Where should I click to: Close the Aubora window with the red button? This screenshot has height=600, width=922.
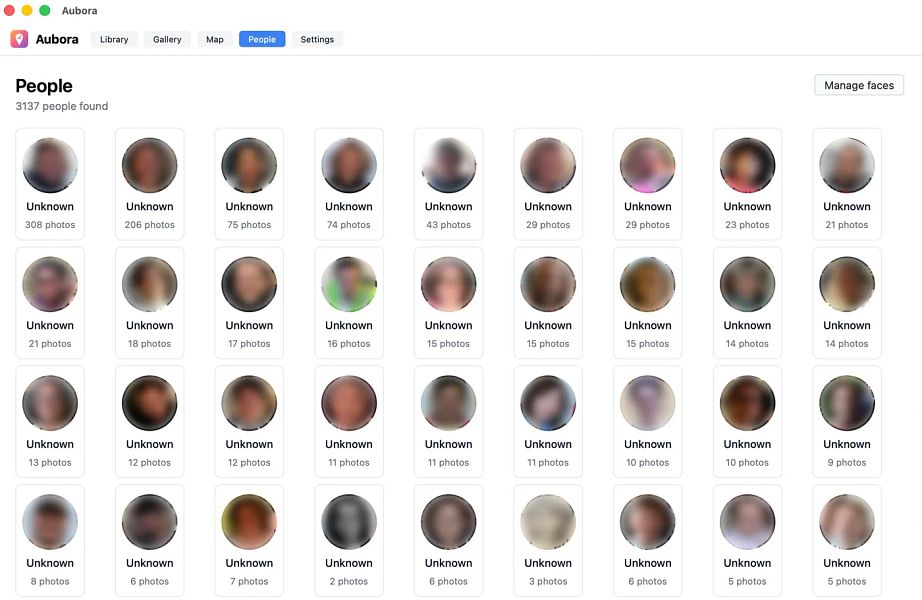click(x=9, y=11)
